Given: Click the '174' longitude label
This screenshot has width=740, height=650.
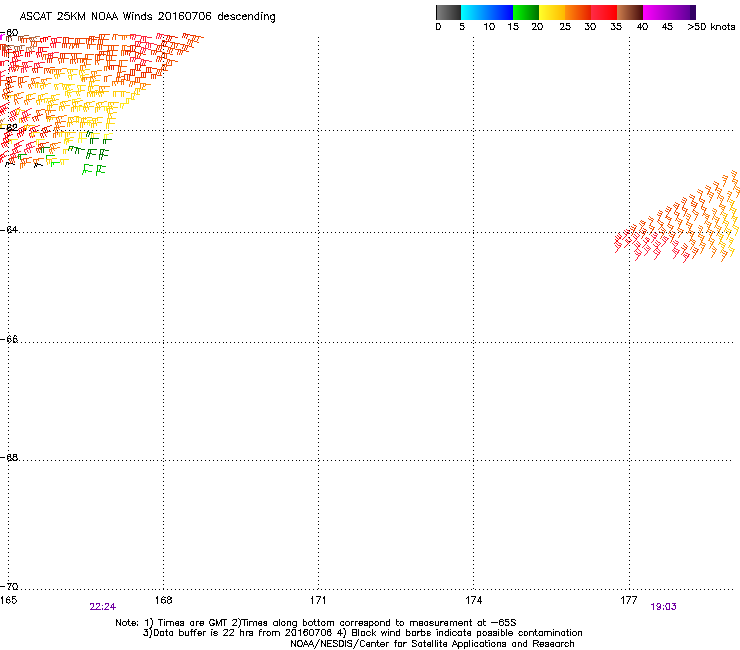Looking at the screenshot, I should click(473, 600).
